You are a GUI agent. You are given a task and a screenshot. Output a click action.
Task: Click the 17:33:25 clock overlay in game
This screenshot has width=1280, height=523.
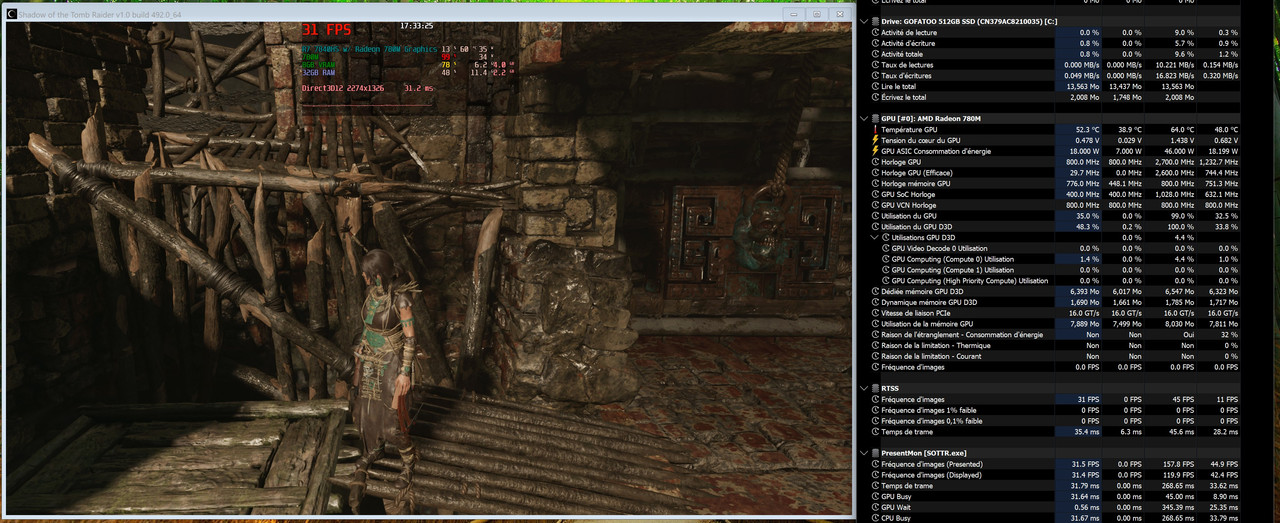[416, 25]
